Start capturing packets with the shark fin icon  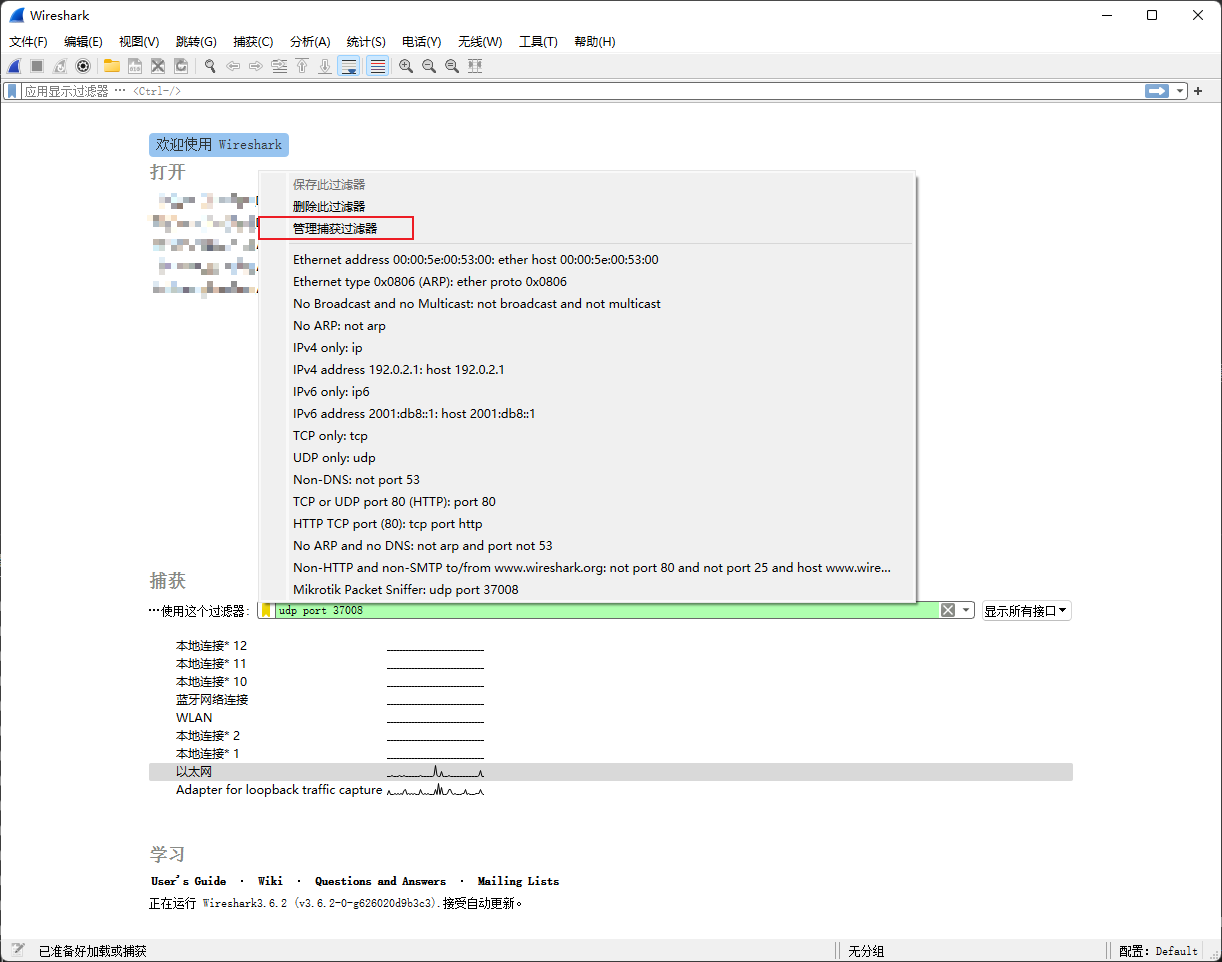pos(14,66)
